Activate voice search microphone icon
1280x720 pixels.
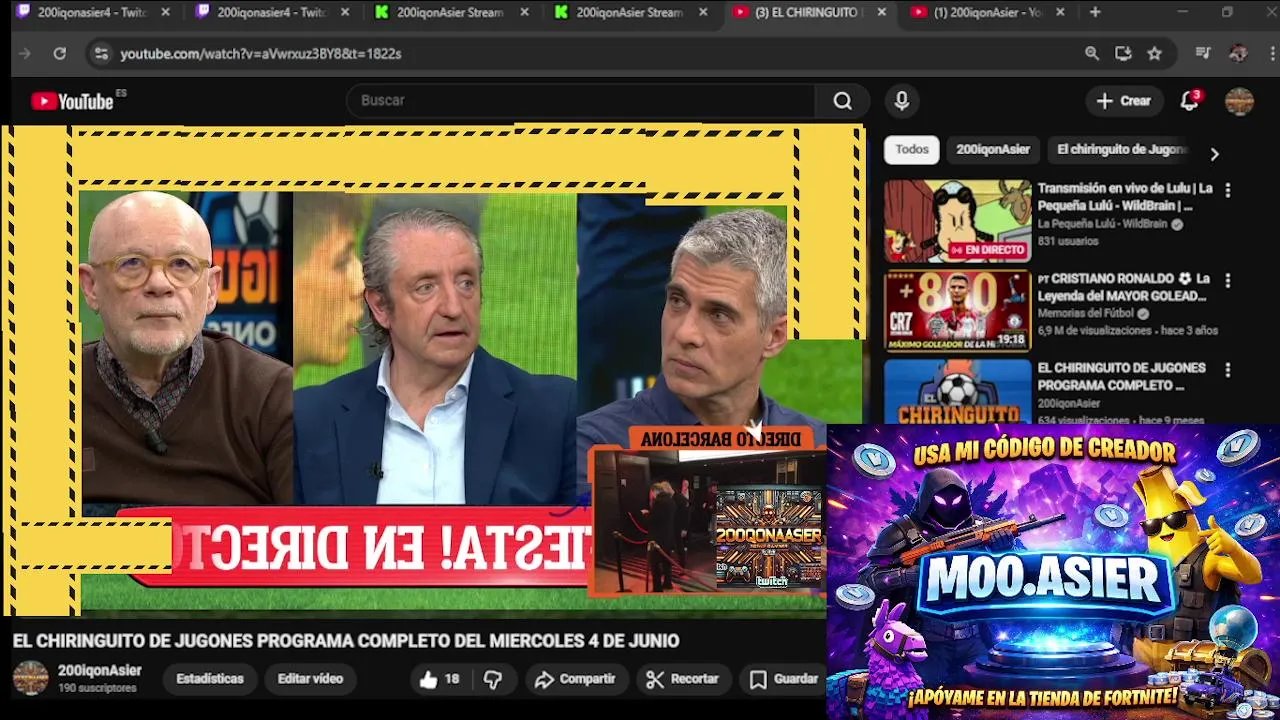[x=902, y=101]
